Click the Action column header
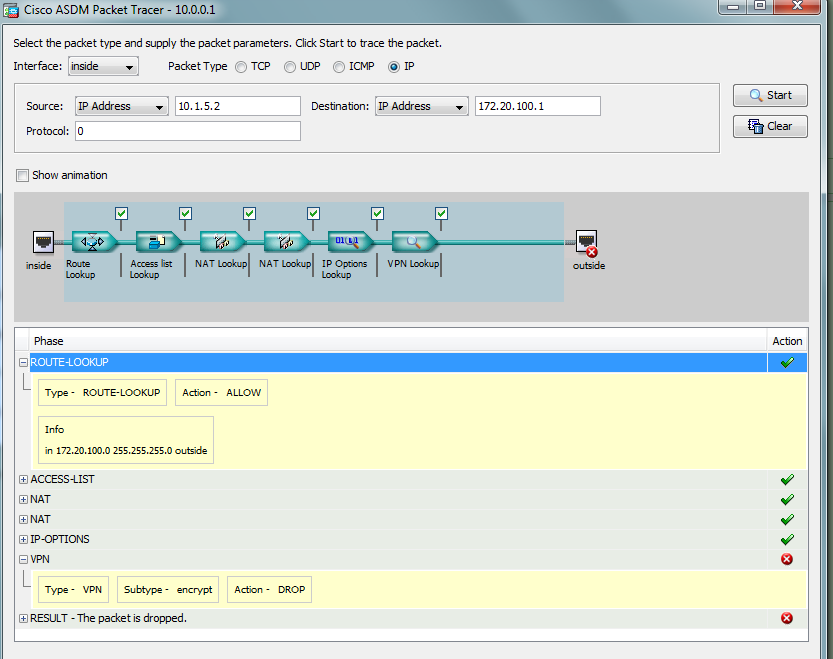This screenshot has height=659, width=833. (x=787, y=341)
